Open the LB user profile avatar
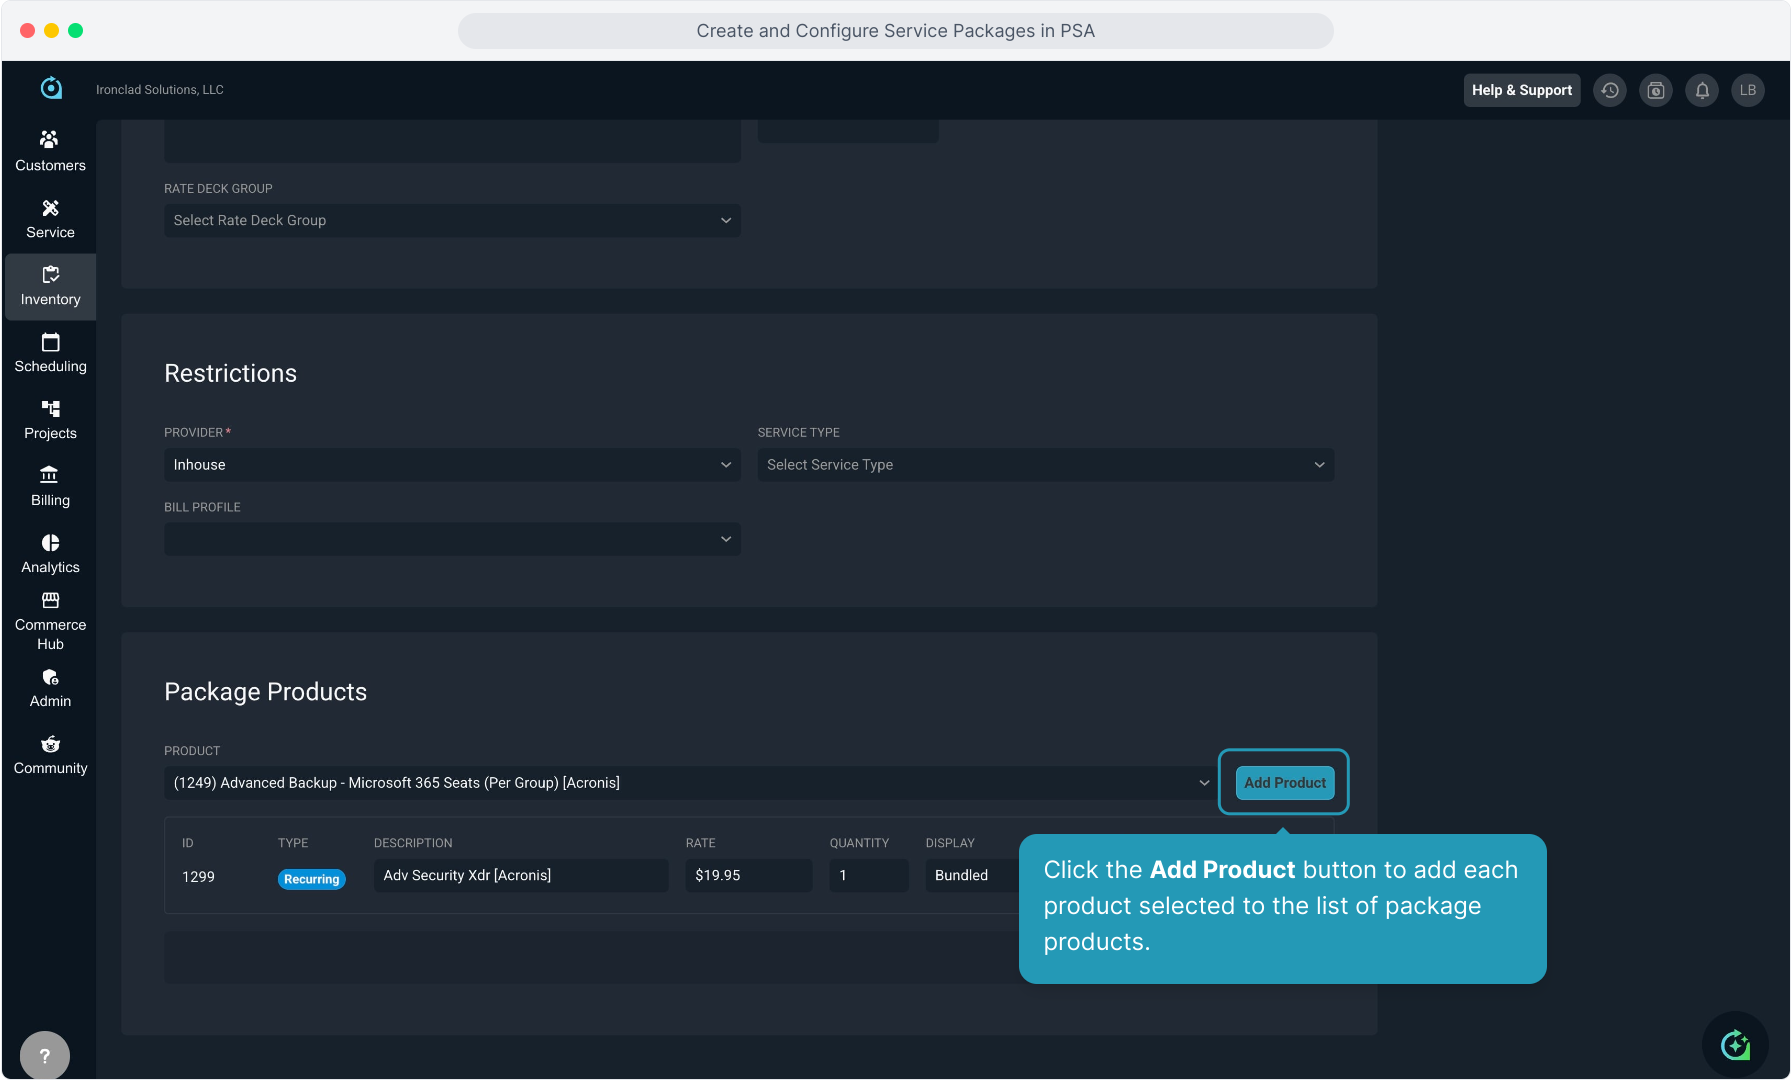 [1748, 90]
